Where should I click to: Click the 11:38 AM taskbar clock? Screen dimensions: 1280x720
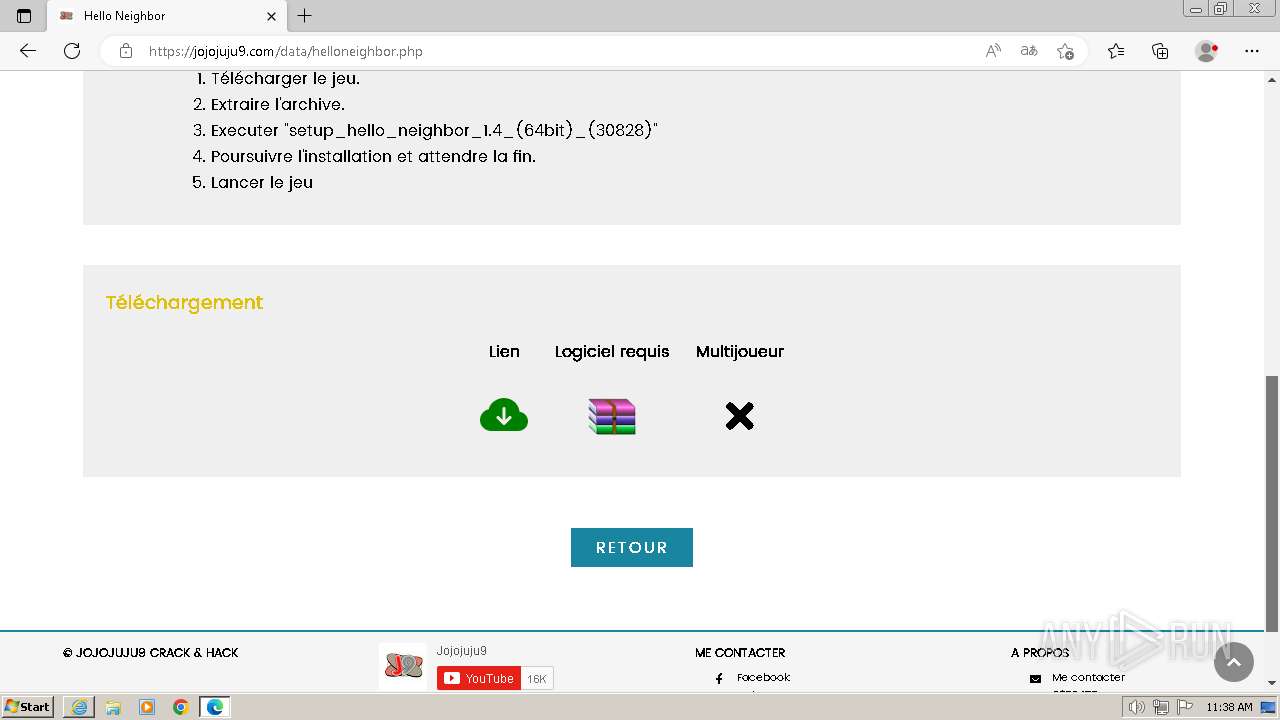(x=1229, y=707)
